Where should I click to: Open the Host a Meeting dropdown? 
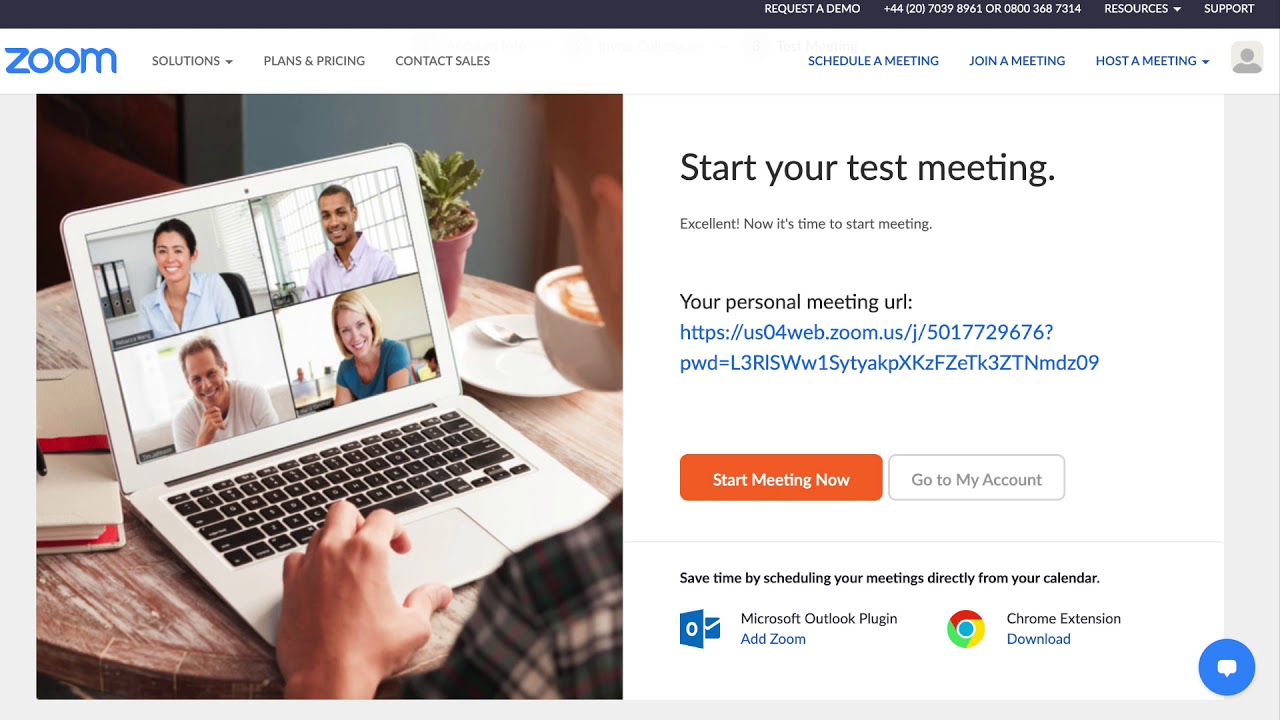point(1152,61)
